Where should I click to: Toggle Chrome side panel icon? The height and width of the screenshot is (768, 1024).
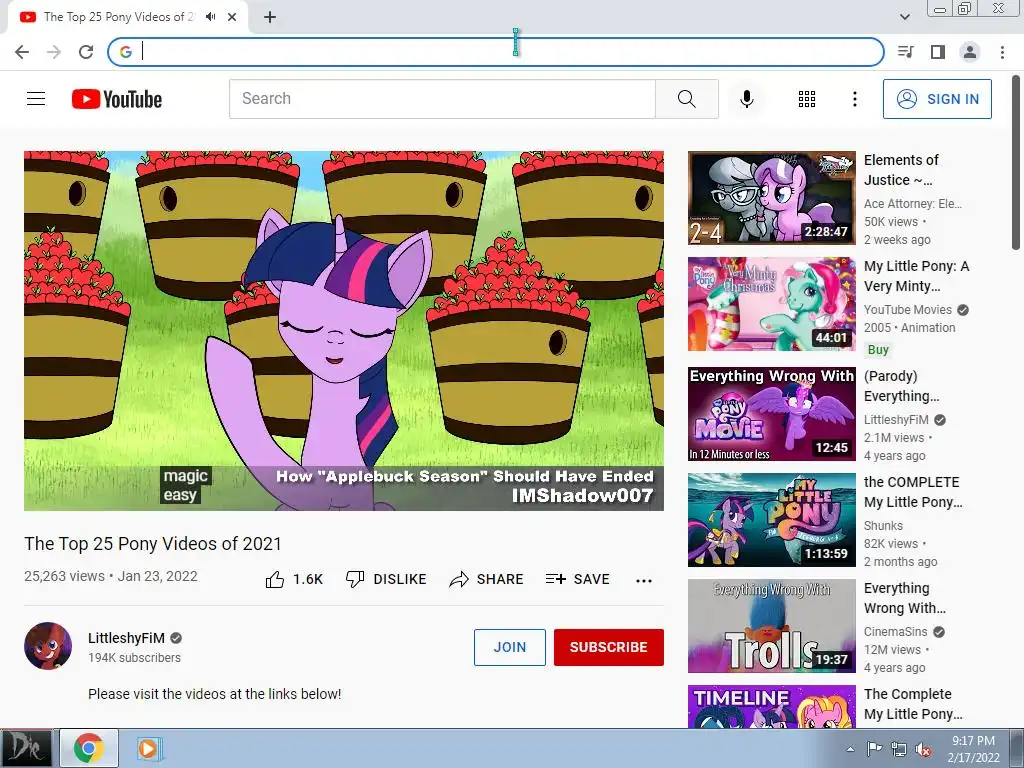coord(938,52)
